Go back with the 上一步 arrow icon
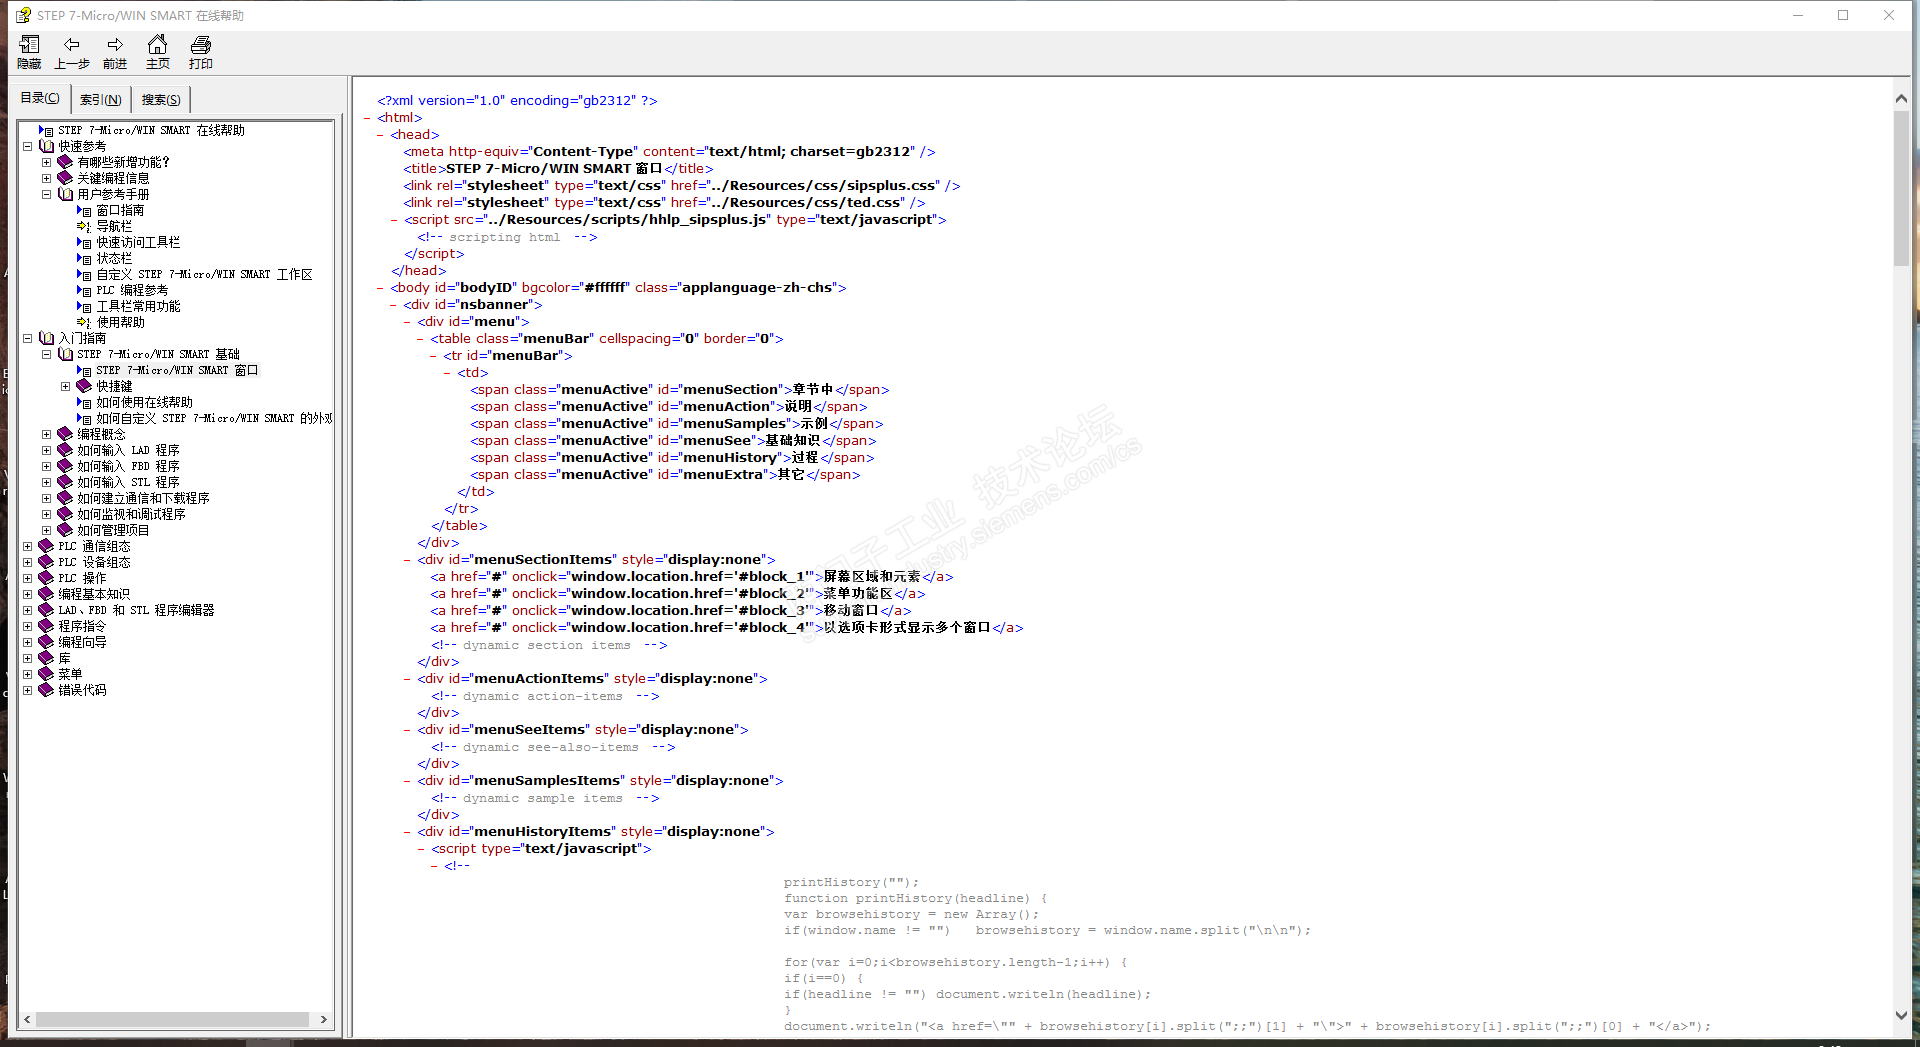The width and height of the screenshot is (1920, 1047). coord(71,45)
